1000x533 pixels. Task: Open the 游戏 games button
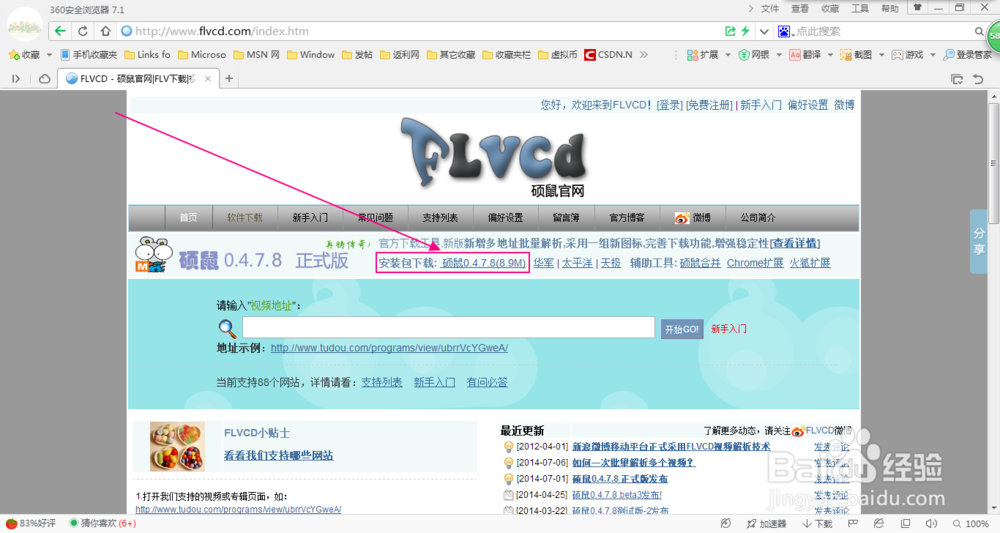pos(907,55)
